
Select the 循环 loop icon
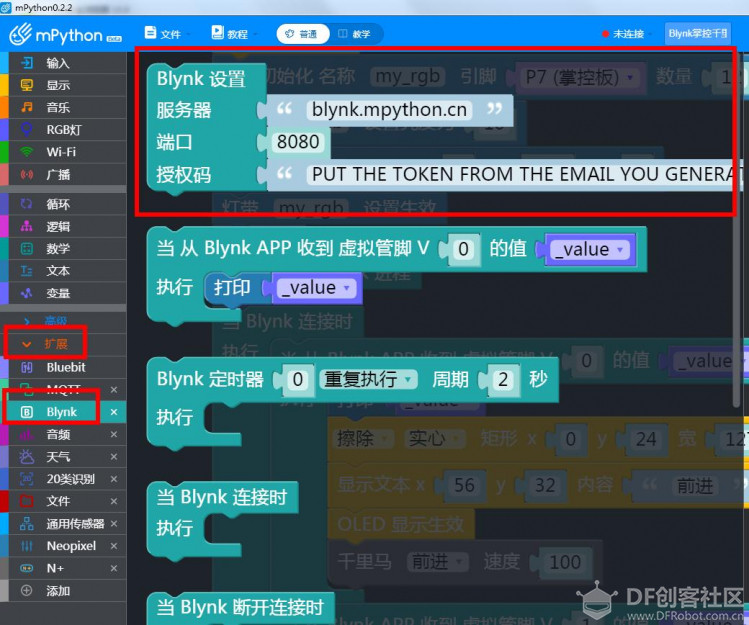tap(27, 204)
